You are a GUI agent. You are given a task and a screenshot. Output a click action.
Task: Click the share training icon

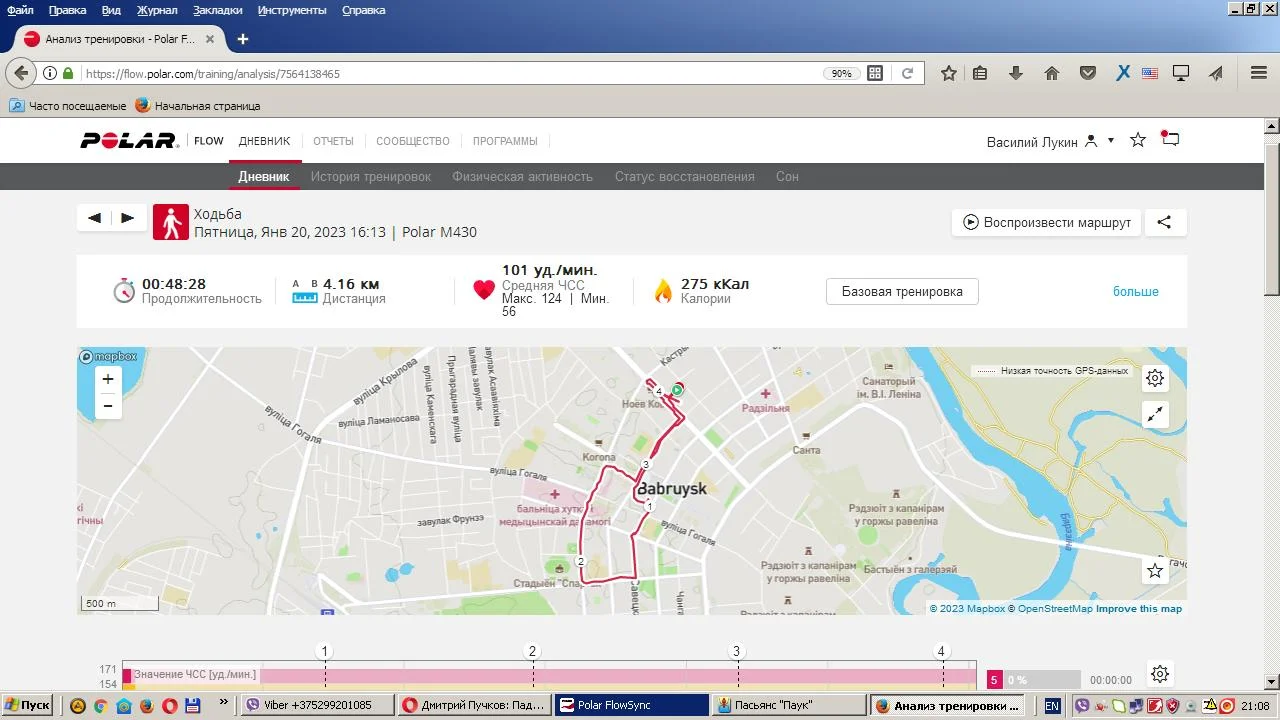tap(1164, 222)
